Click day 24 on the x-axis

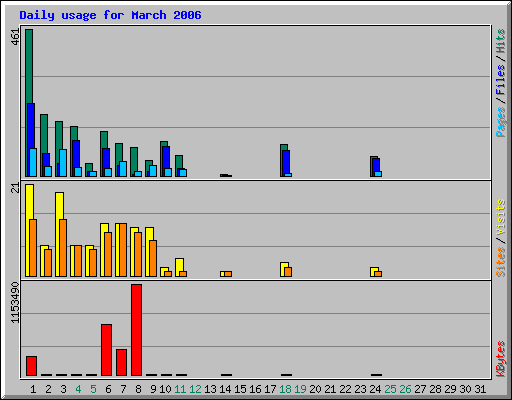pyautogui.click(x=375, y=389)
